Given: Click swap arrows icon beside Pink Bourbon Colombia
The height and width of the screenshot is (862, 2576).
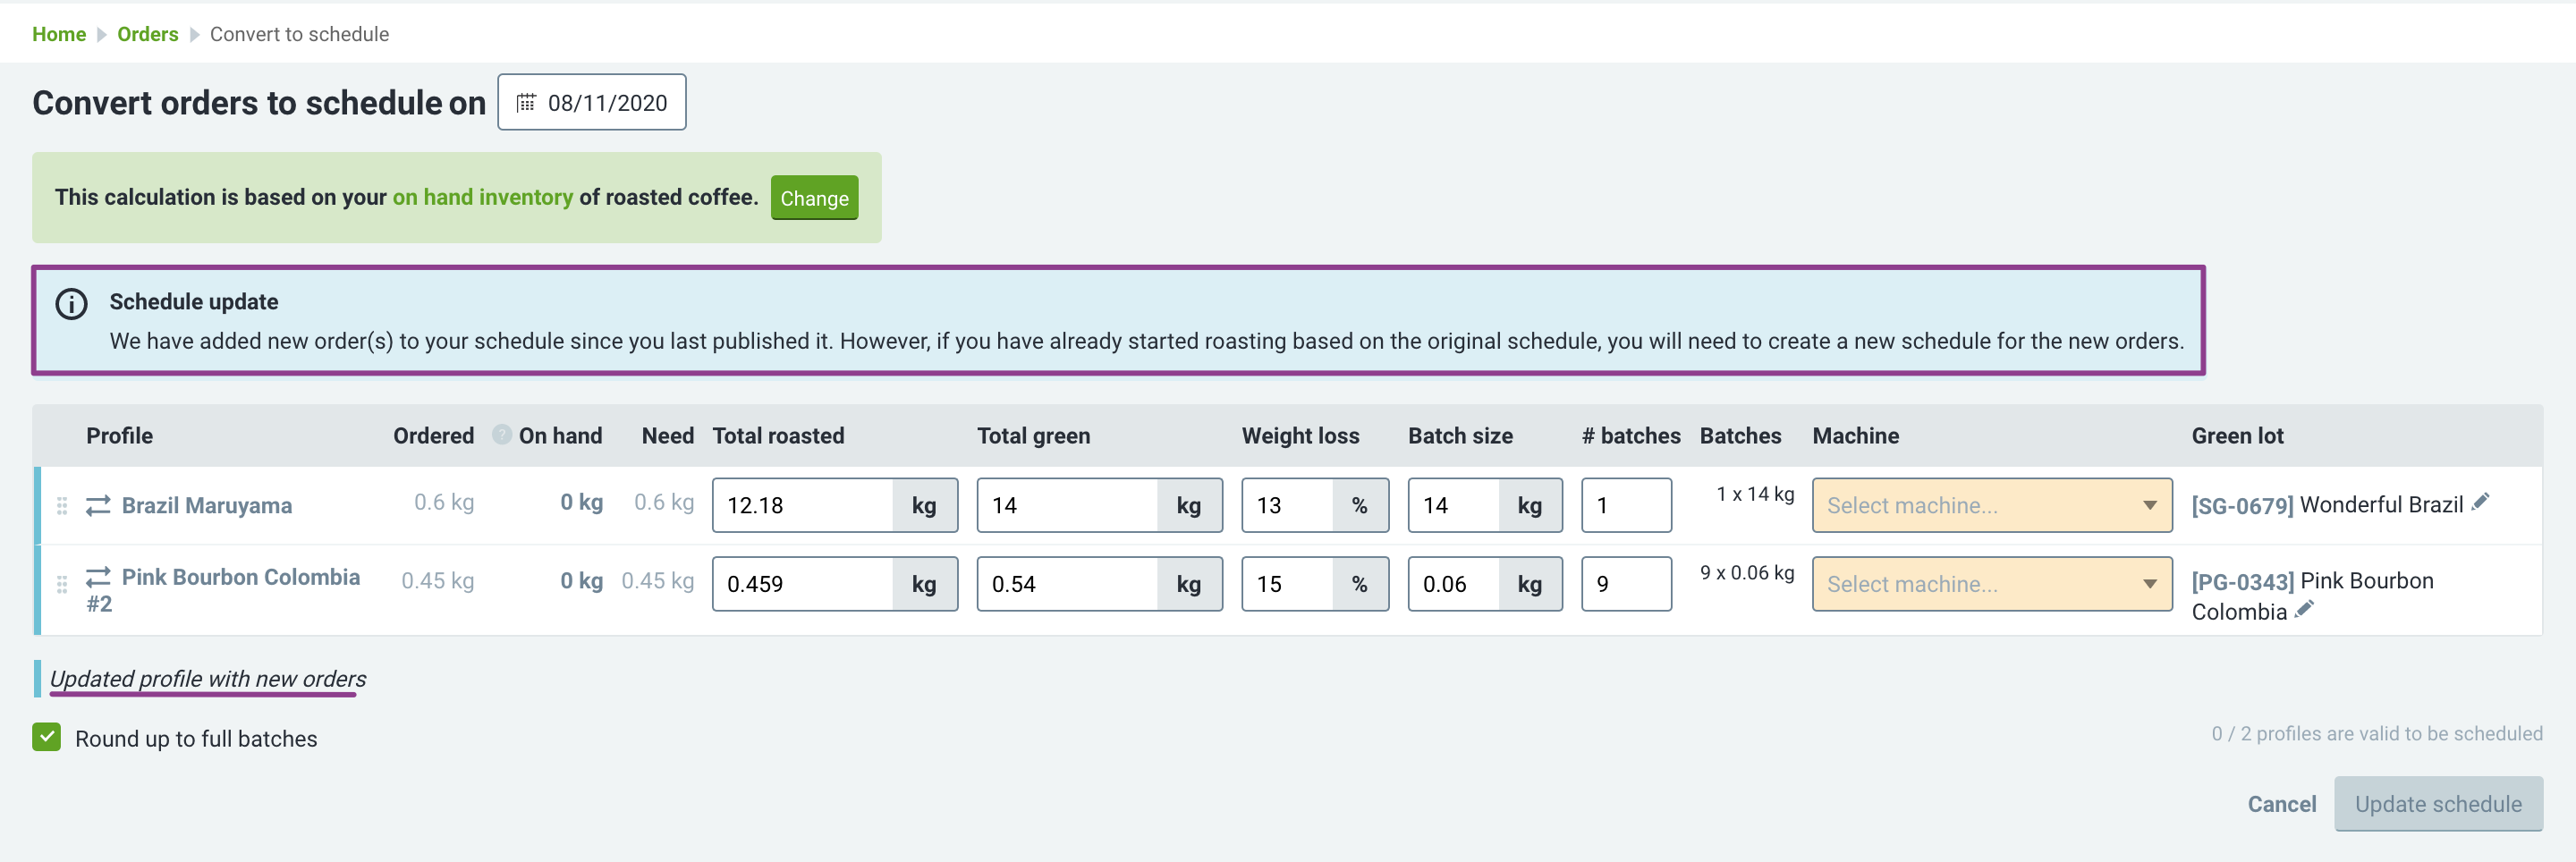Looking at the screenshot, I should click(x=98, y=577).
